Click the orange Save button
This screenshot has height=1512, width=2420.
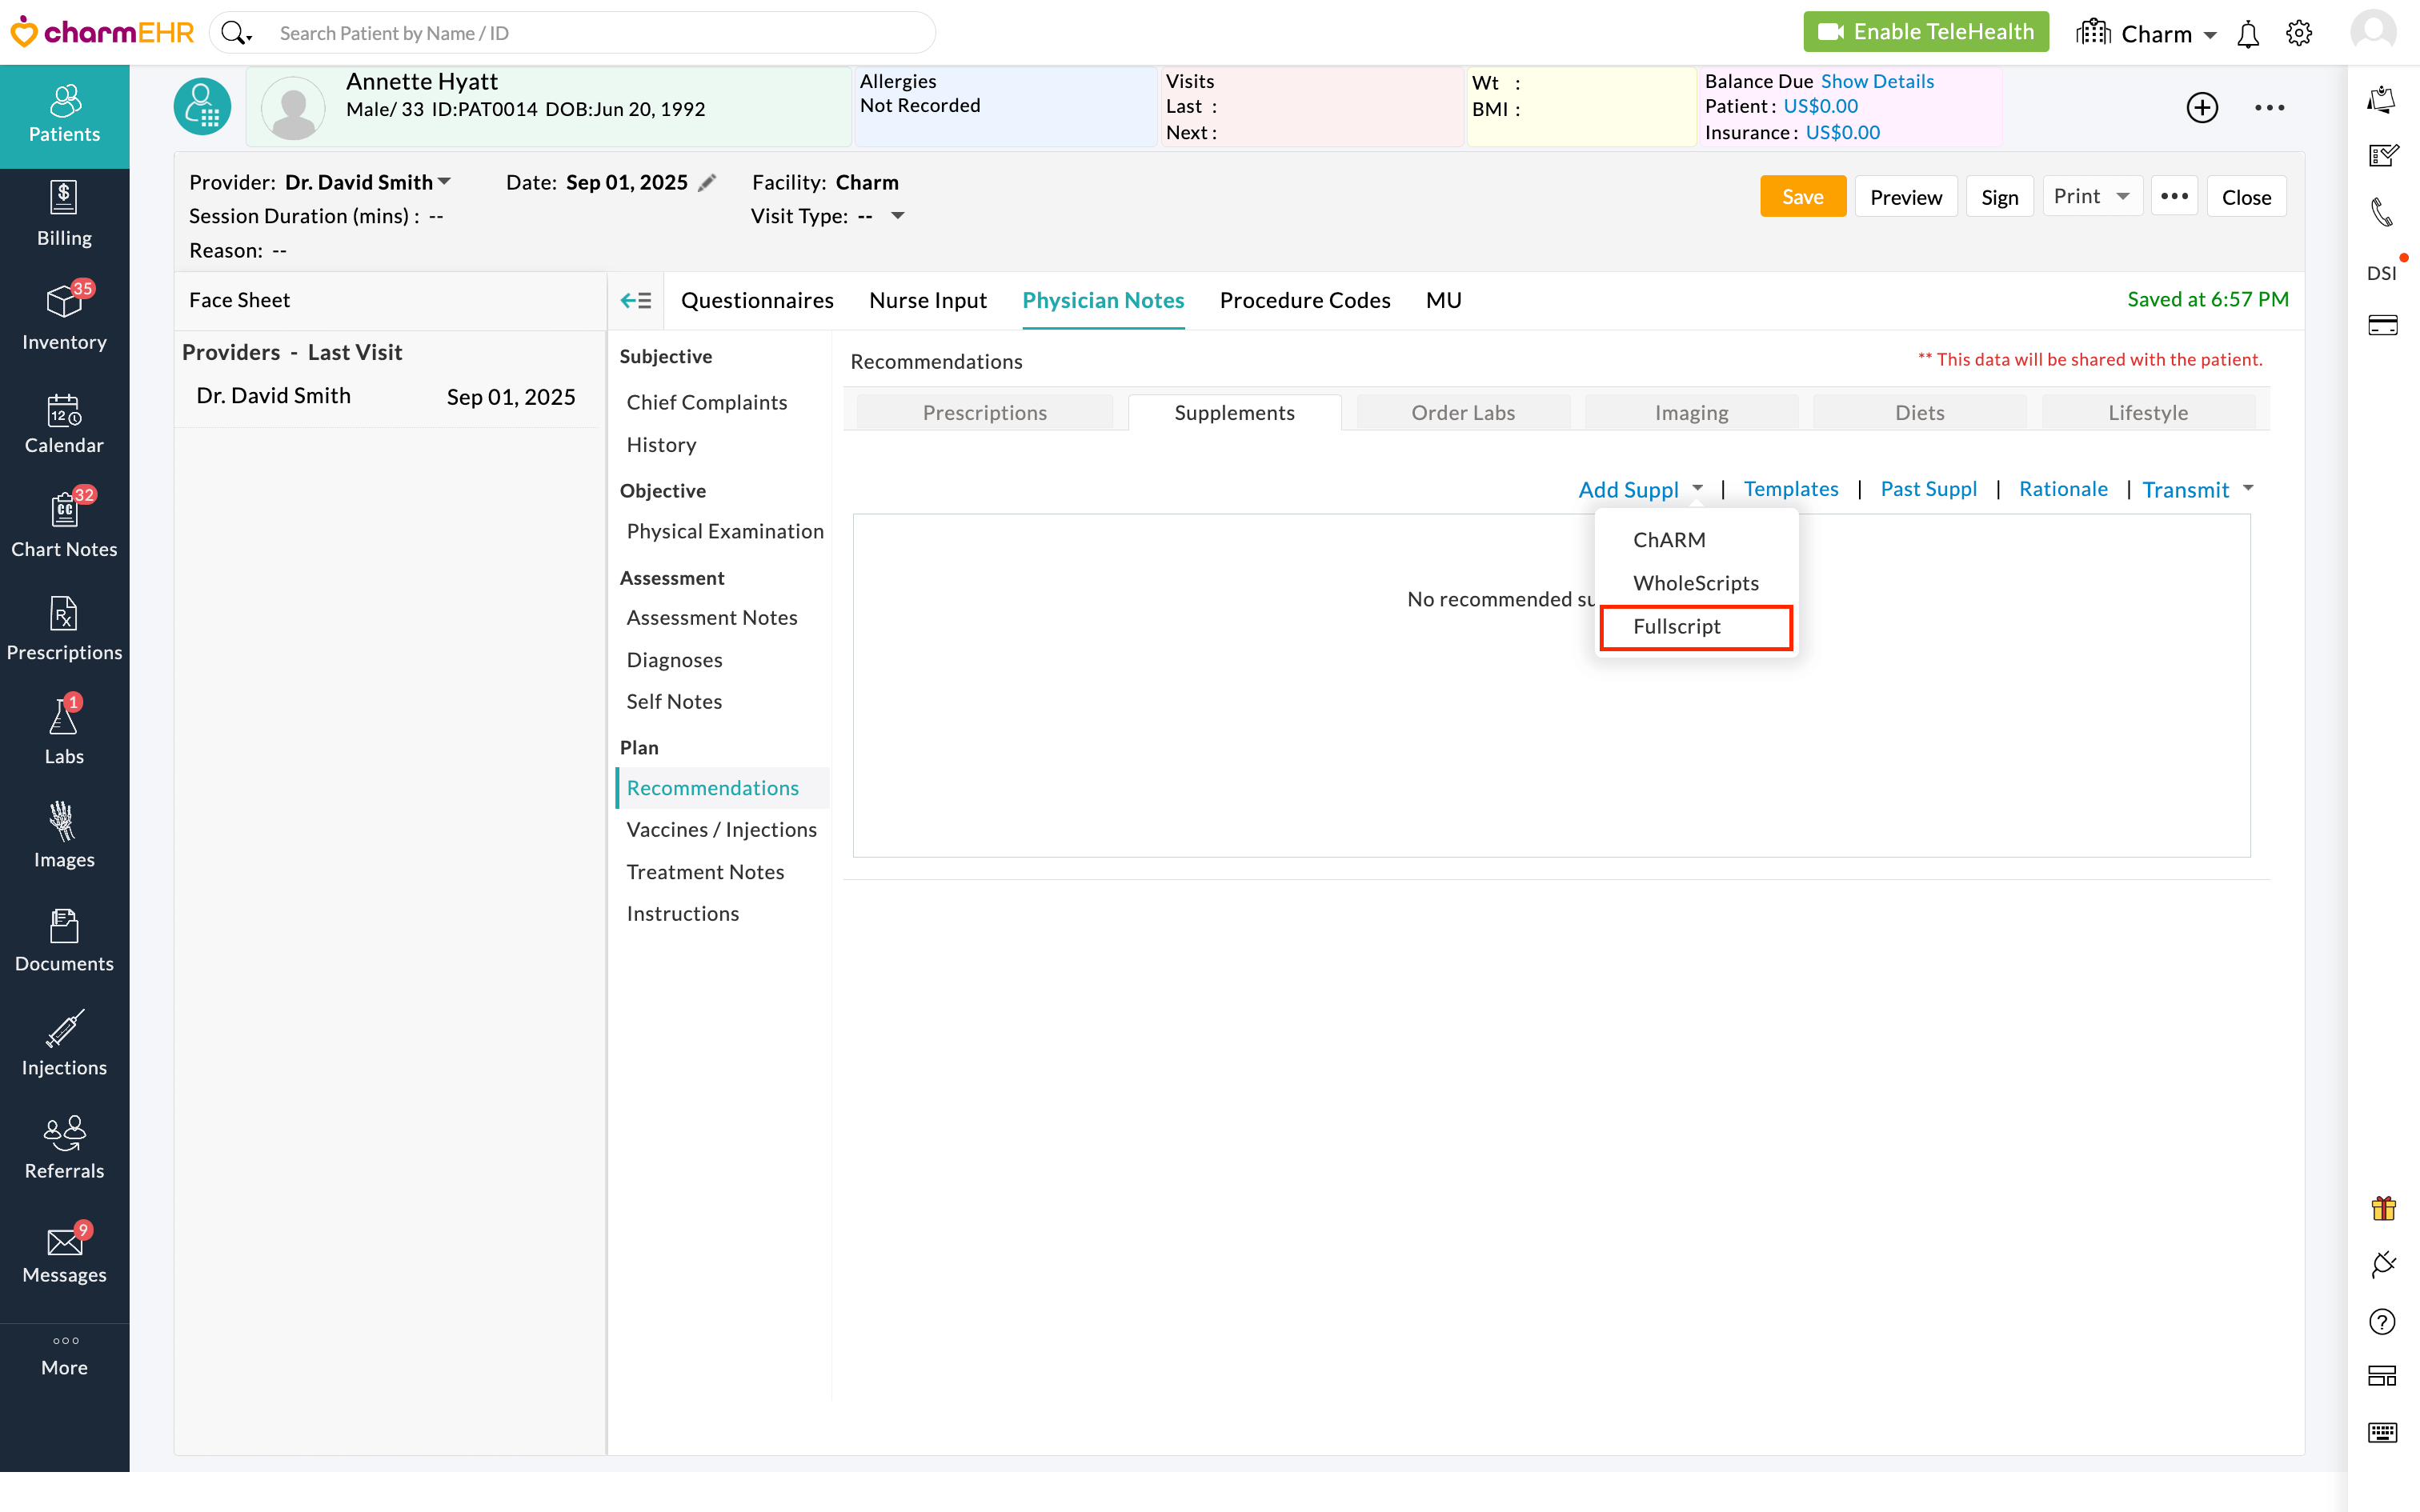pos(1802,197)
